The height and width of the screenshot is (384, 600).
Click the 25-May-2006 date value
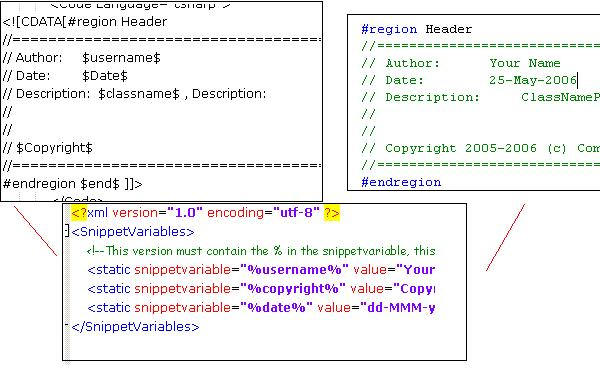(x=533, y=80)
